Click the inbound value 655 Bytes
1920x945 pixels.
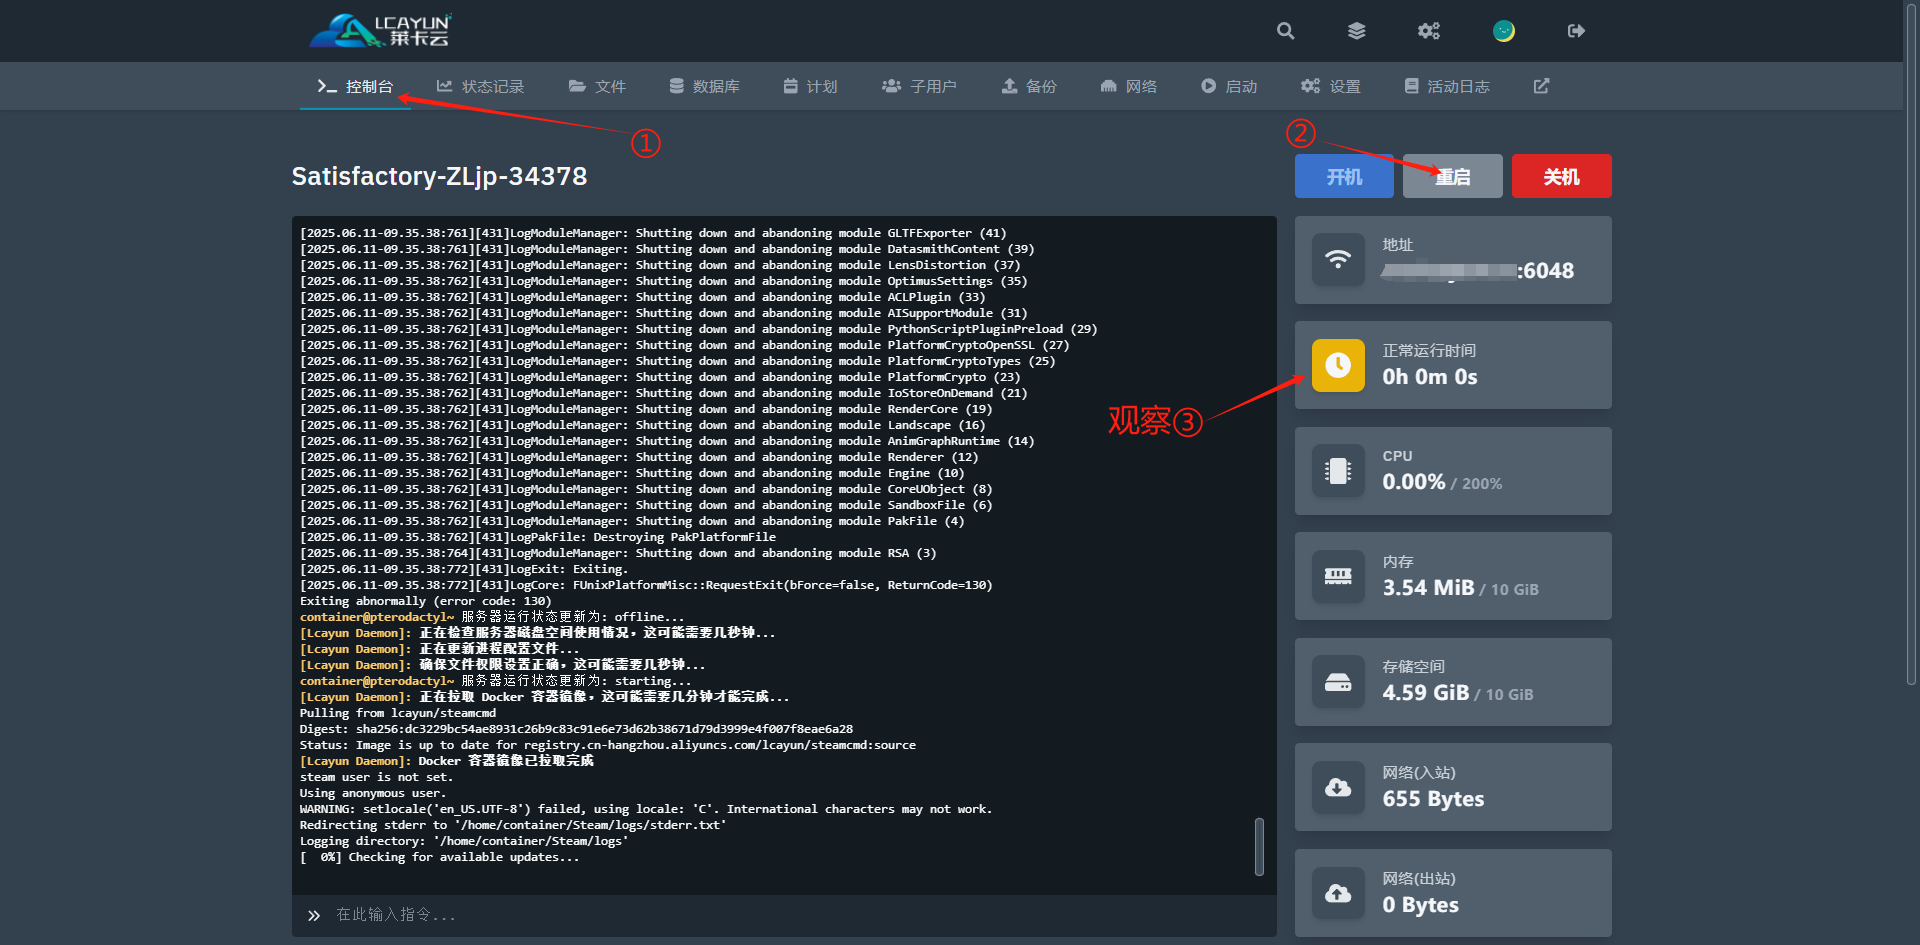coord(1433,799)
